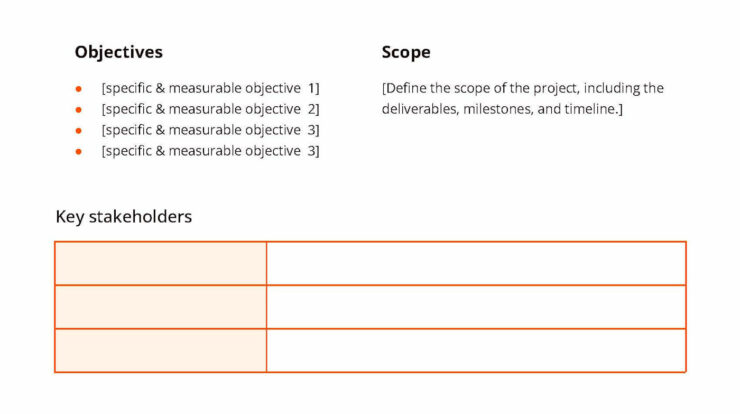Viewport: 740px width, 414px height.
Task: Select the third orange bullet point
Action: pyautogui.click(x=79, y=130)
